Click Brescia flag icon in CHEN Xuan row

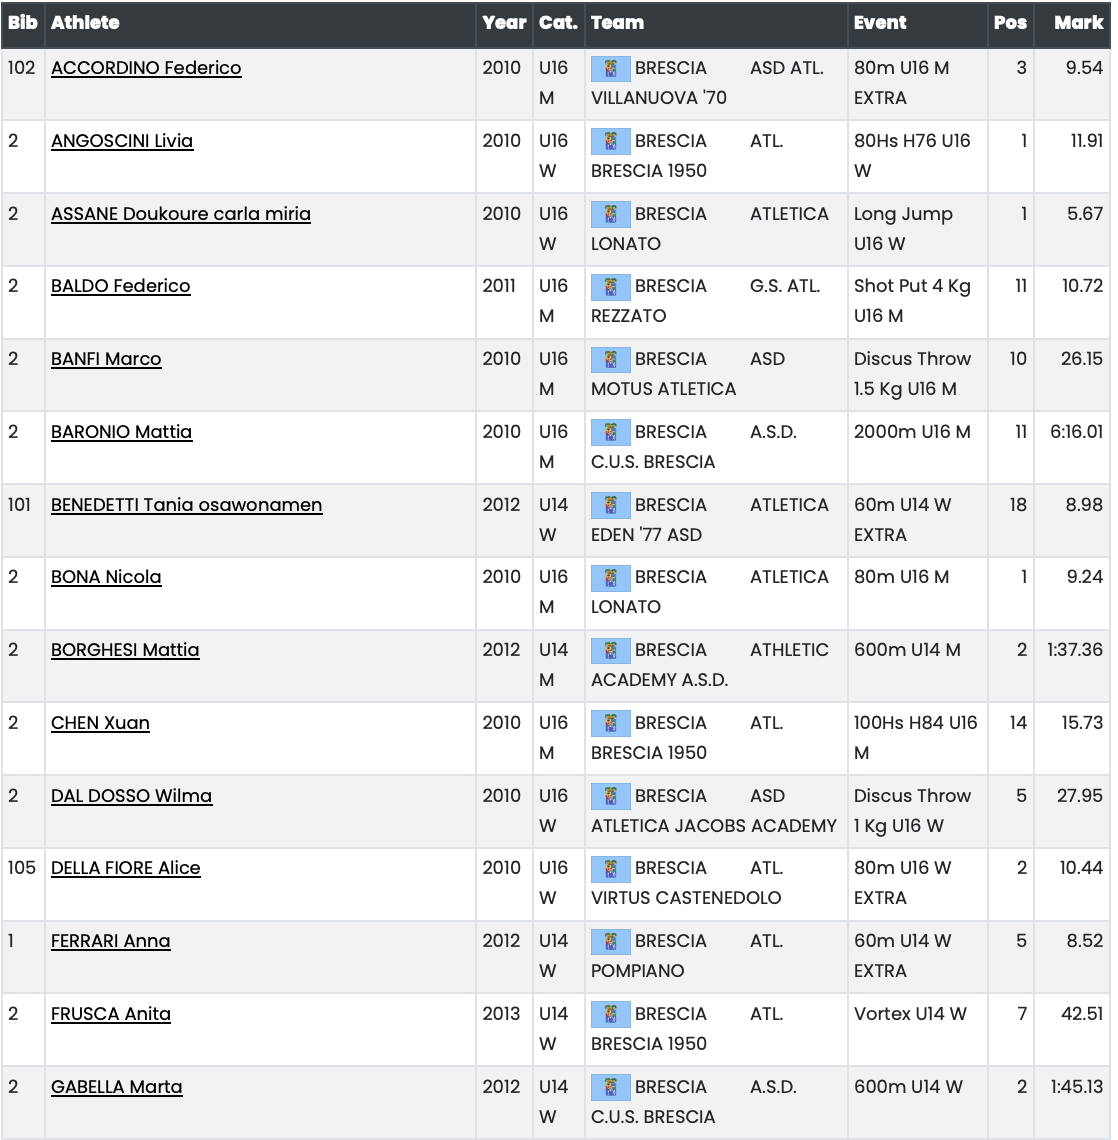point(611,724)
